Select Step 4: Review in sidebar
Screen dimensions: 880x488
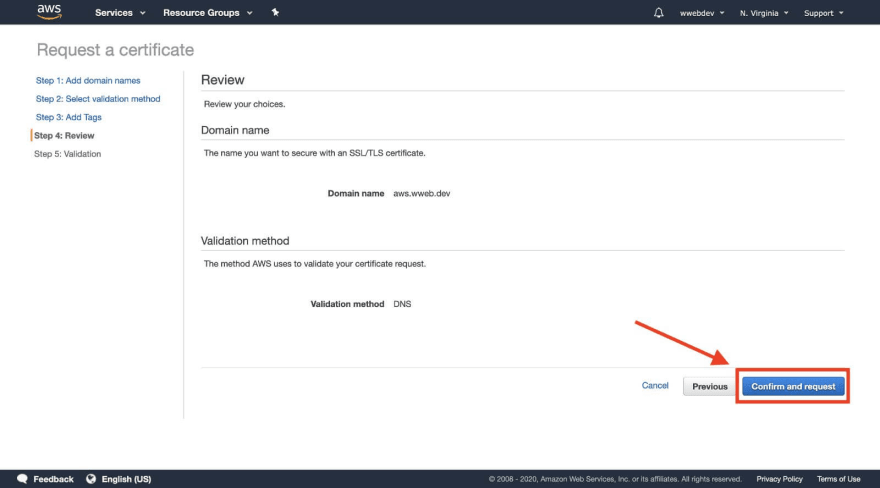click(64, 136)
